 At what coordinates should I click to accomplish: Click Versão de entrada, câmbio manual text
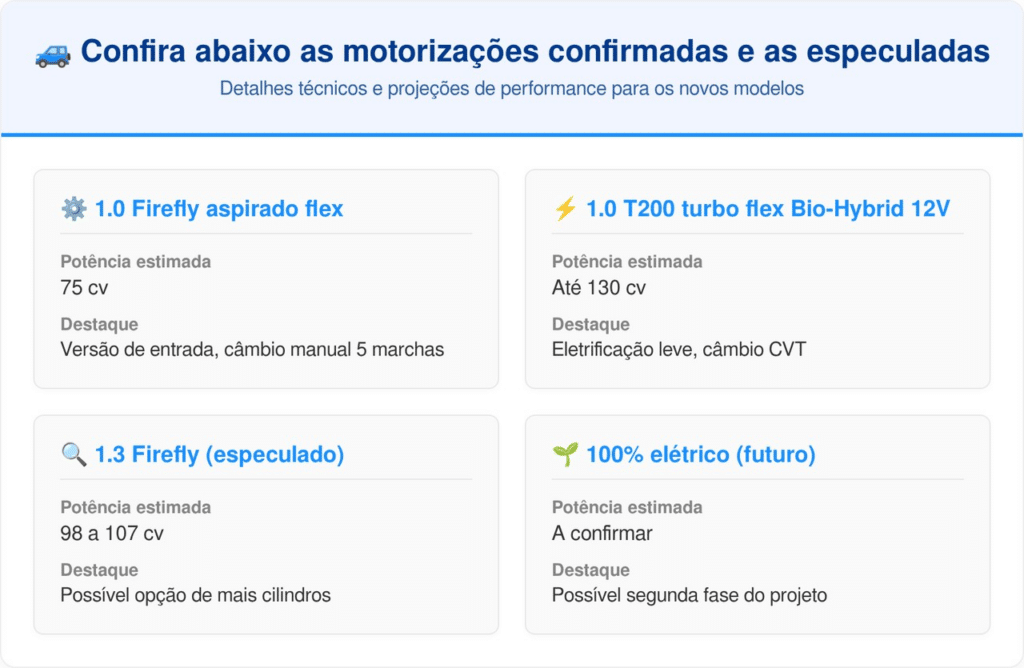(x=252, y=350)
